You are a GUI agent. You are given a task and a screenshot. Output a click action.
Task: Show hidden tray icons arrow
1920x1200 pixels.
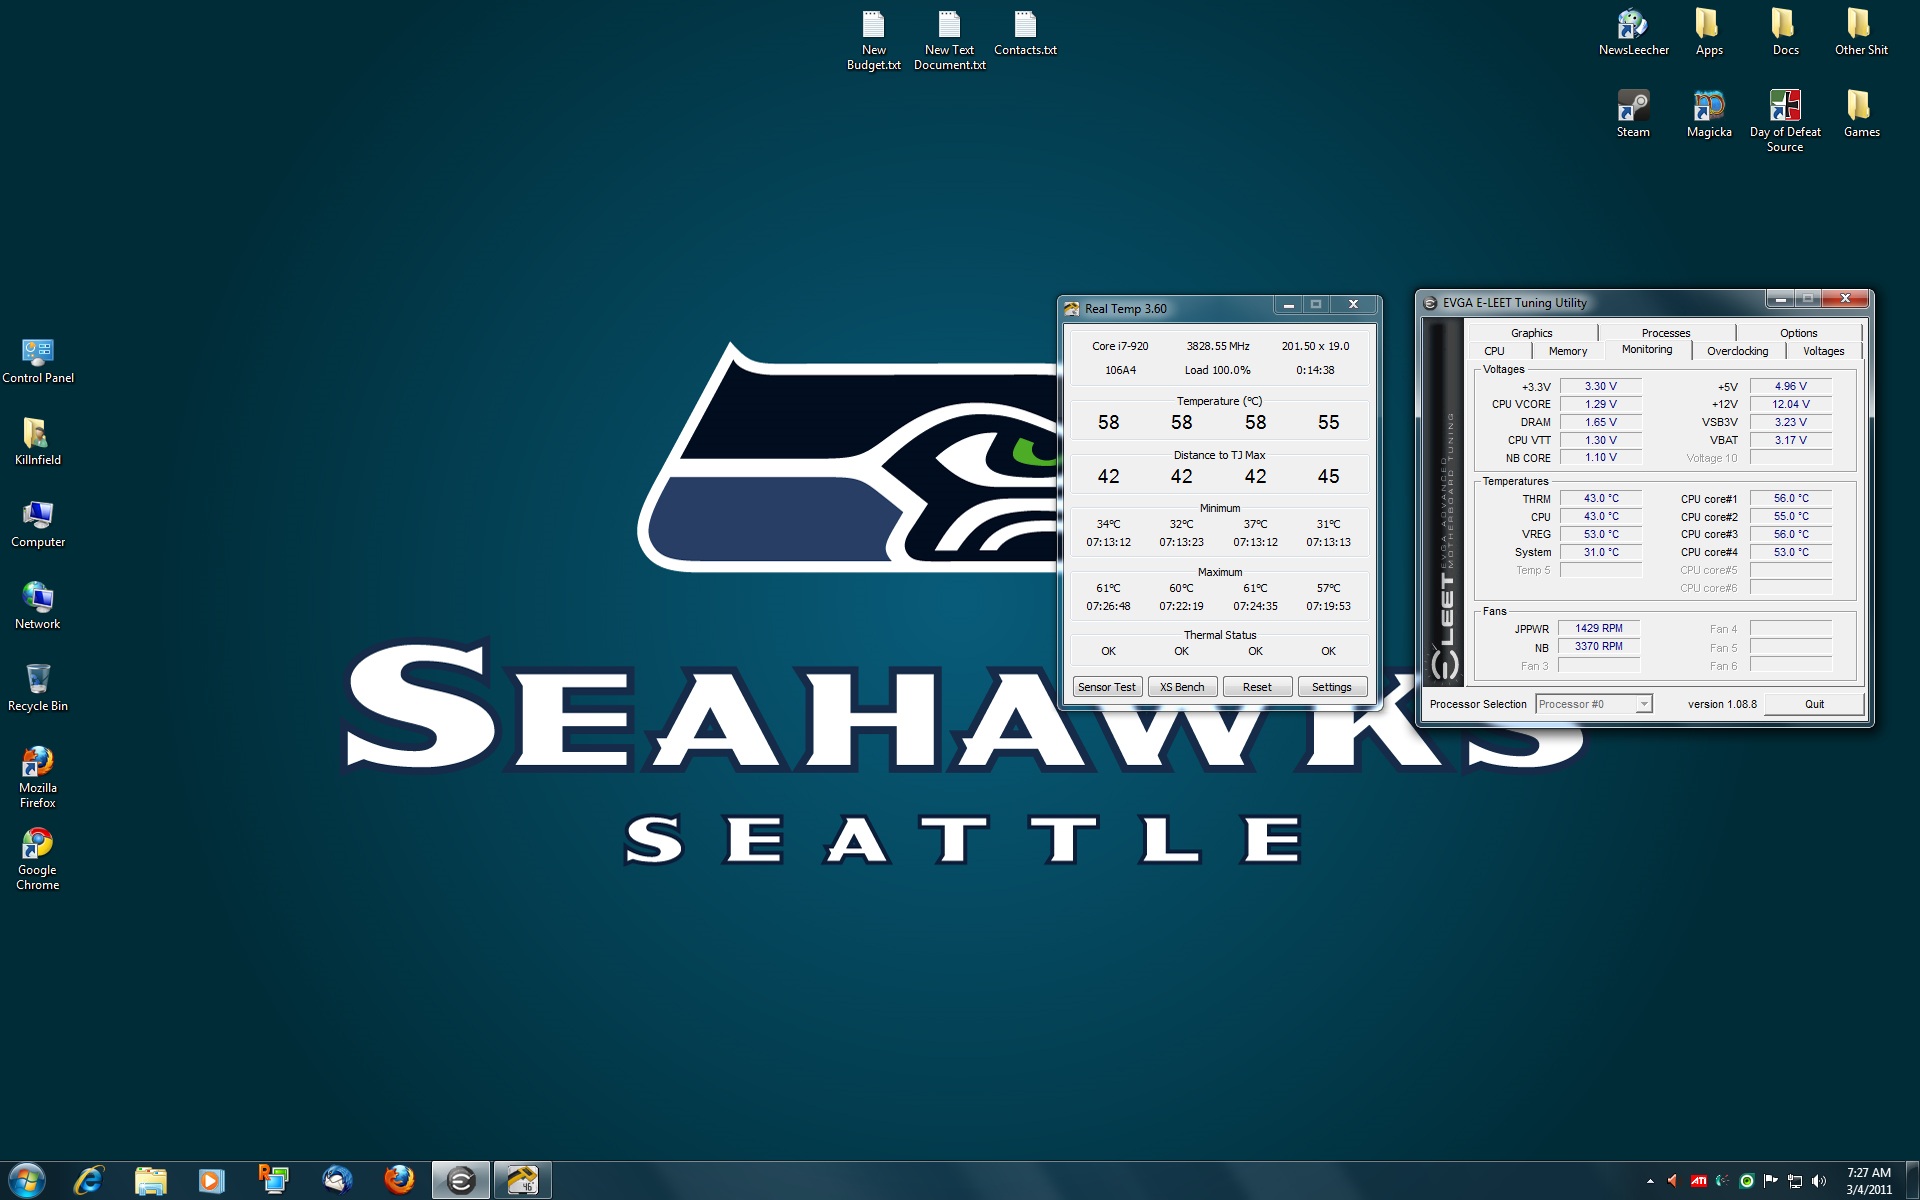click(x=1650, y=1181)
